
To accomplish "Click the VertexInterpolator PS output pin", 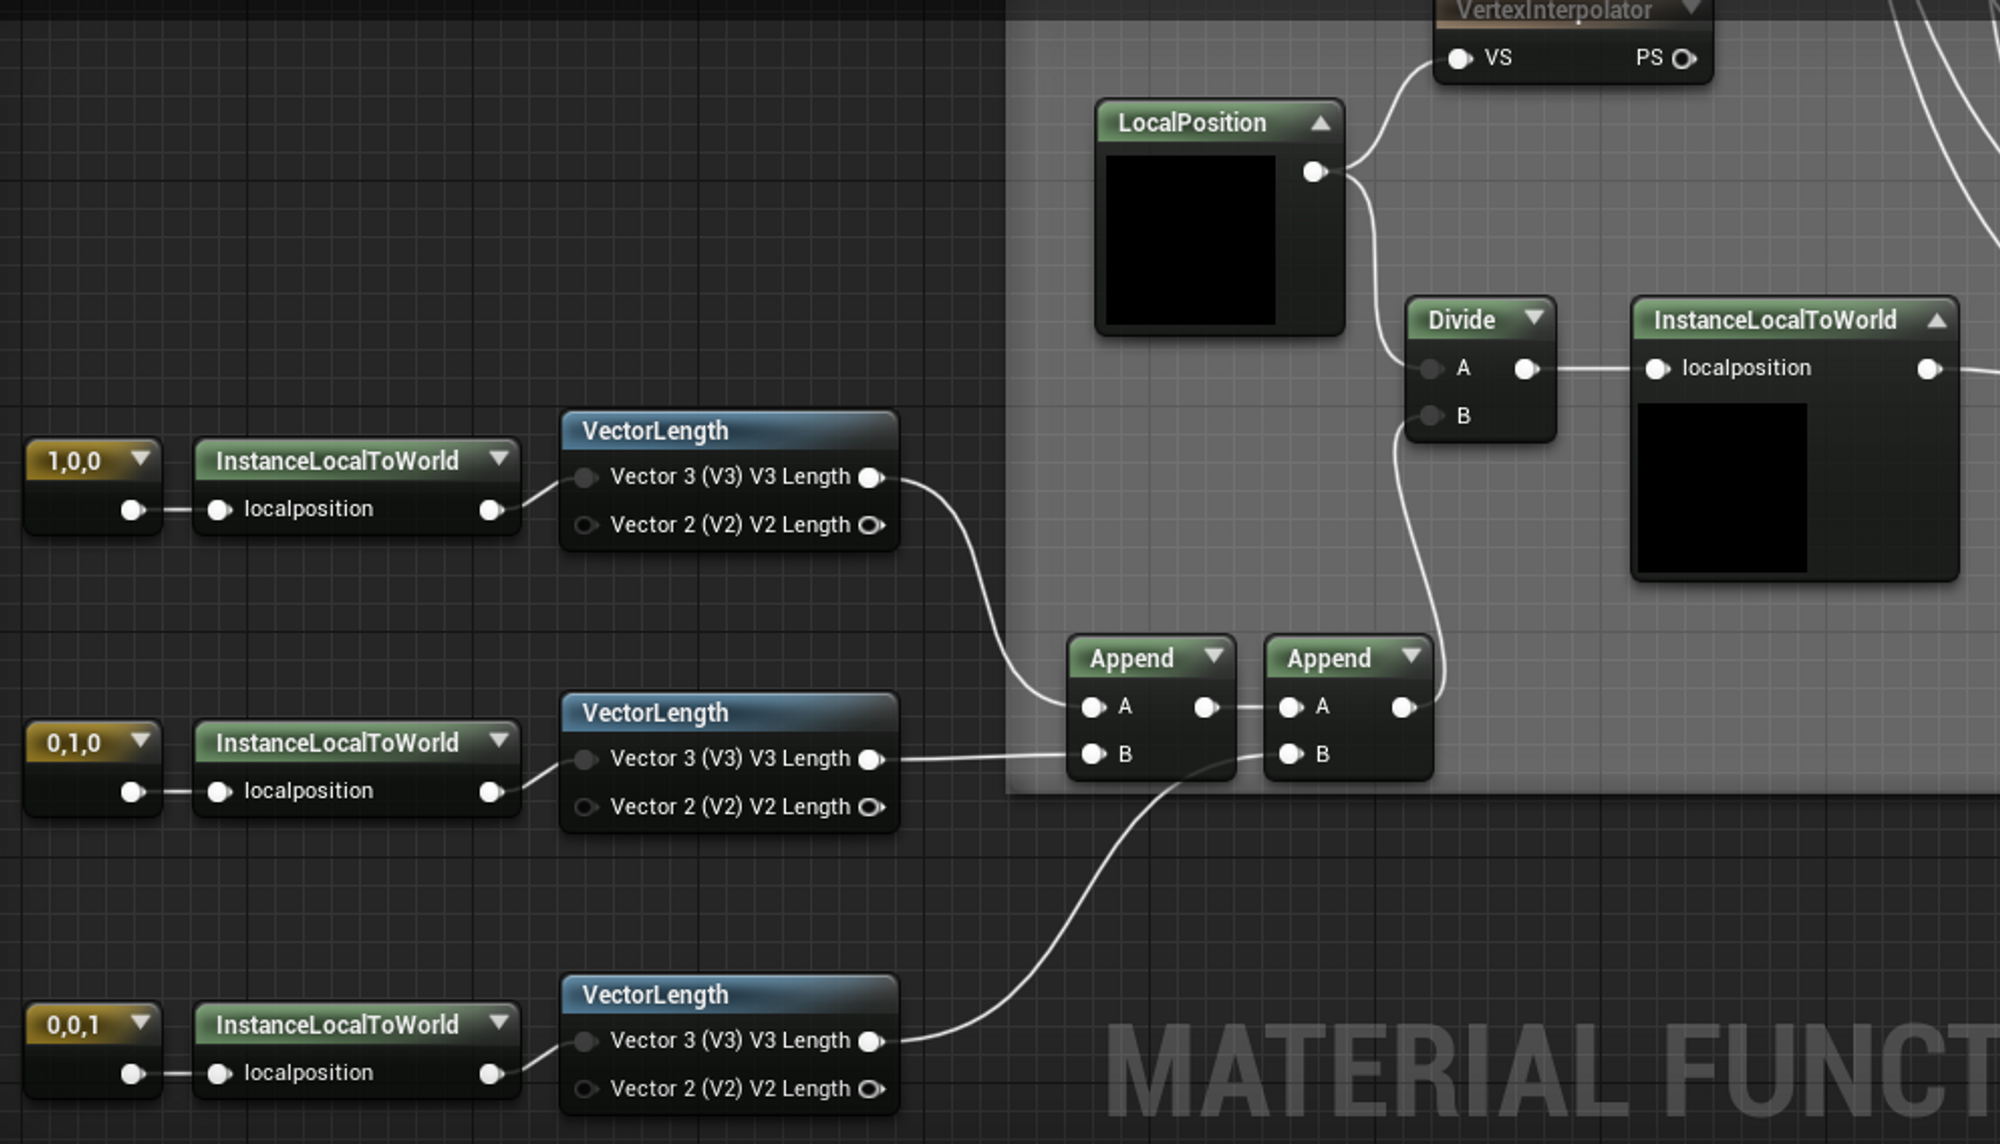I will point(1684,58).
